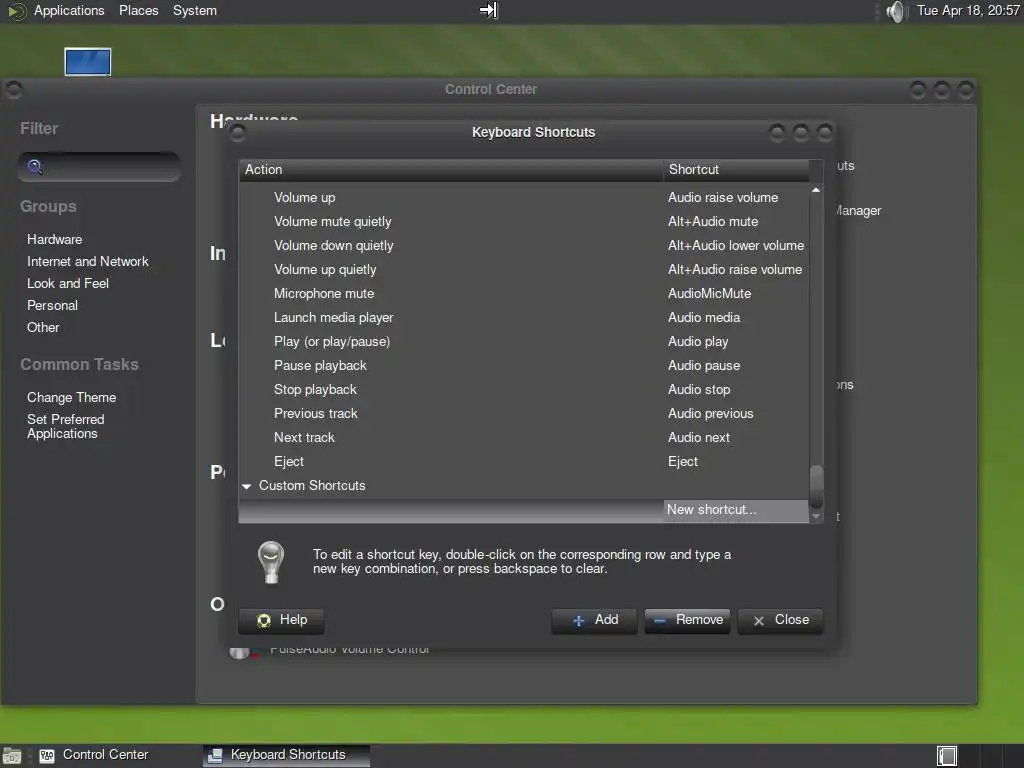Image resolution: width=1024 pixels, height=768 pixels.
Task: Focus the Filter search field
Action: [99, 167]
